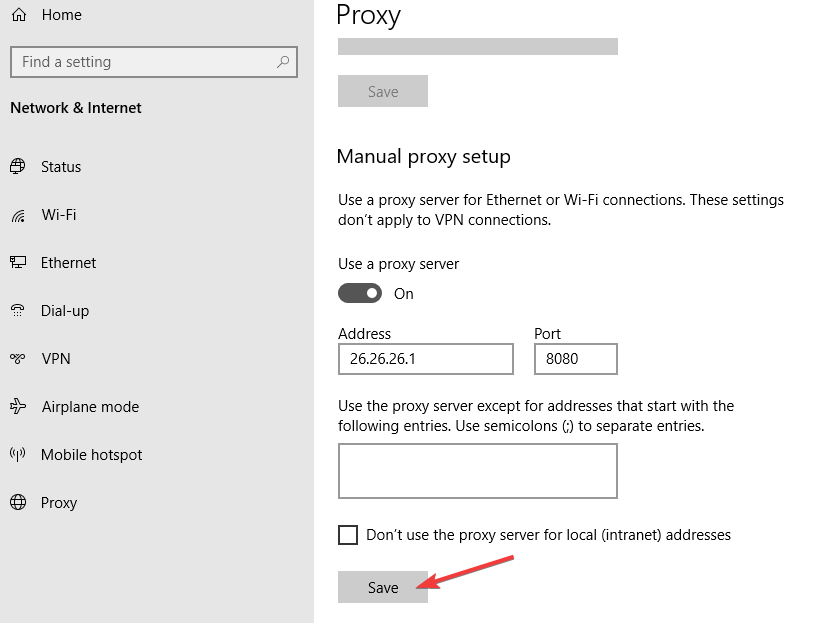Open the Airplane mode plane icon
Screen dimensions: 815x623
[x=18, y=406]
